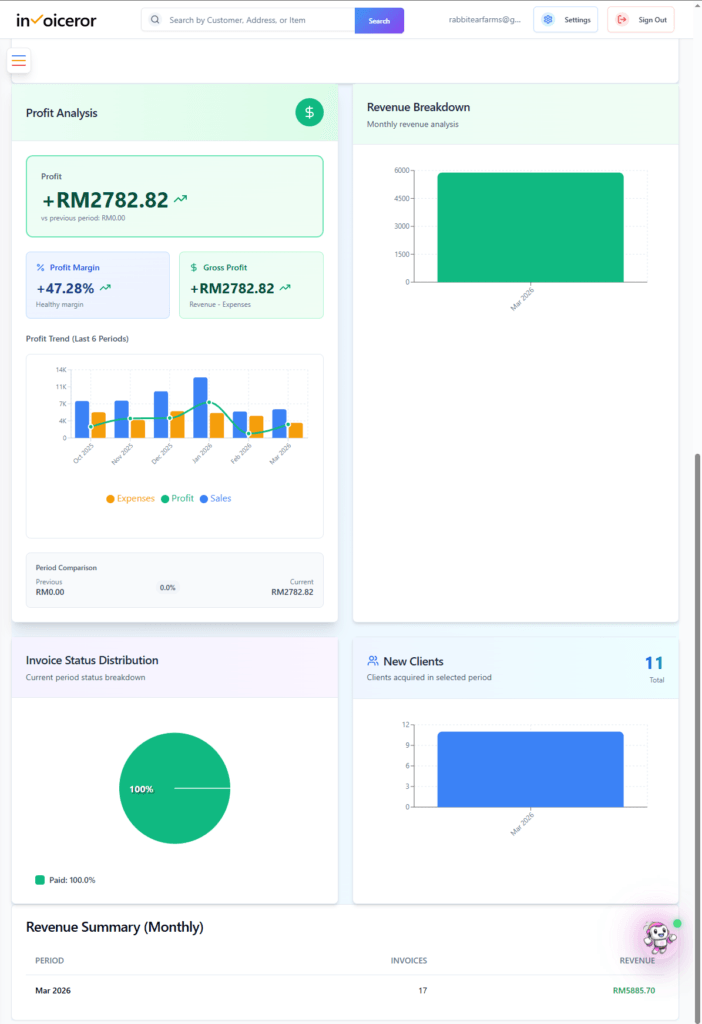This screenshot has width=702, height=1024.
Task: Click the Paid: 100.0% legend text
Action: 72,880
